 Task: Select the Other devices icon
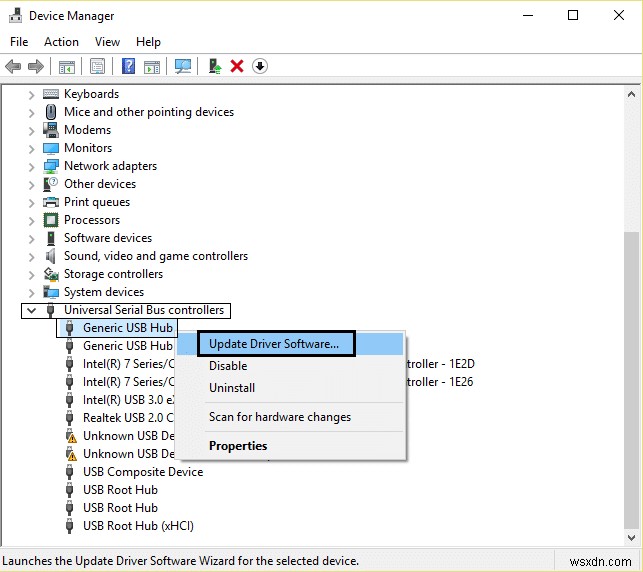pyautogui.click(x=50, y=184)
